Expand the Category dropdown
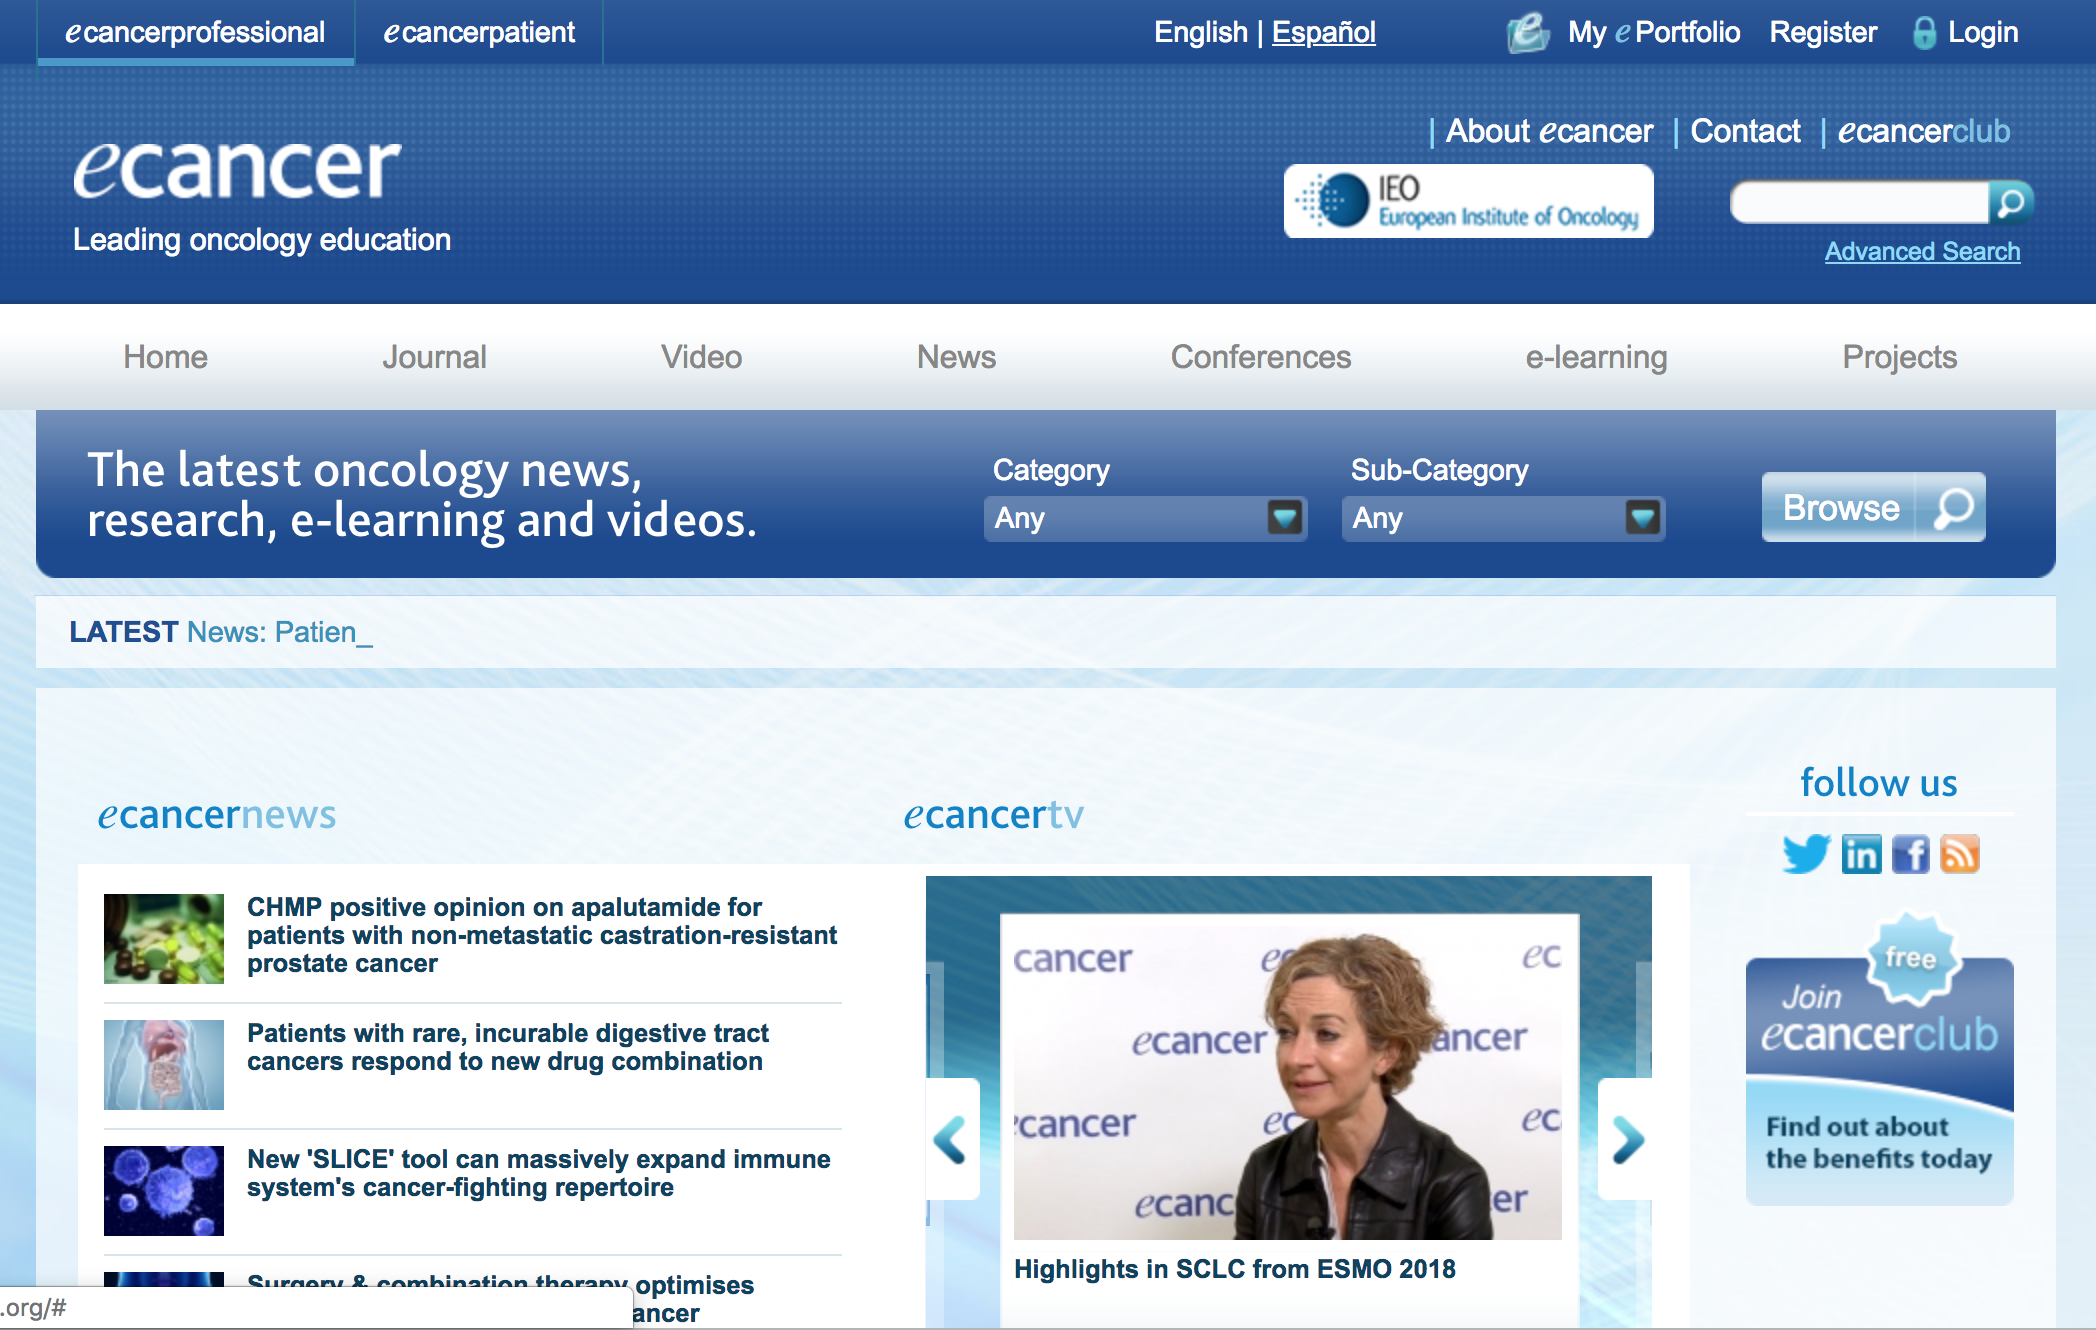 (1145, 518)
